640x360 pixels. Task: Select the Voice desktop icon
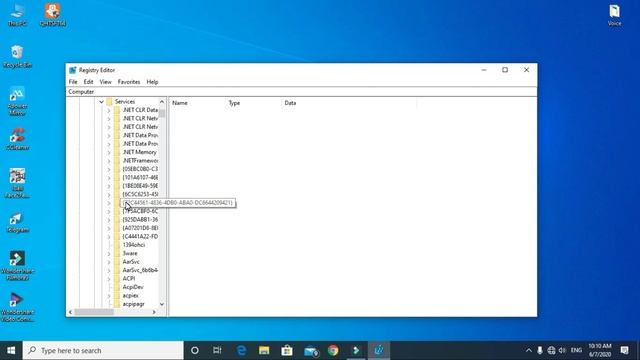tap(614, 15)
